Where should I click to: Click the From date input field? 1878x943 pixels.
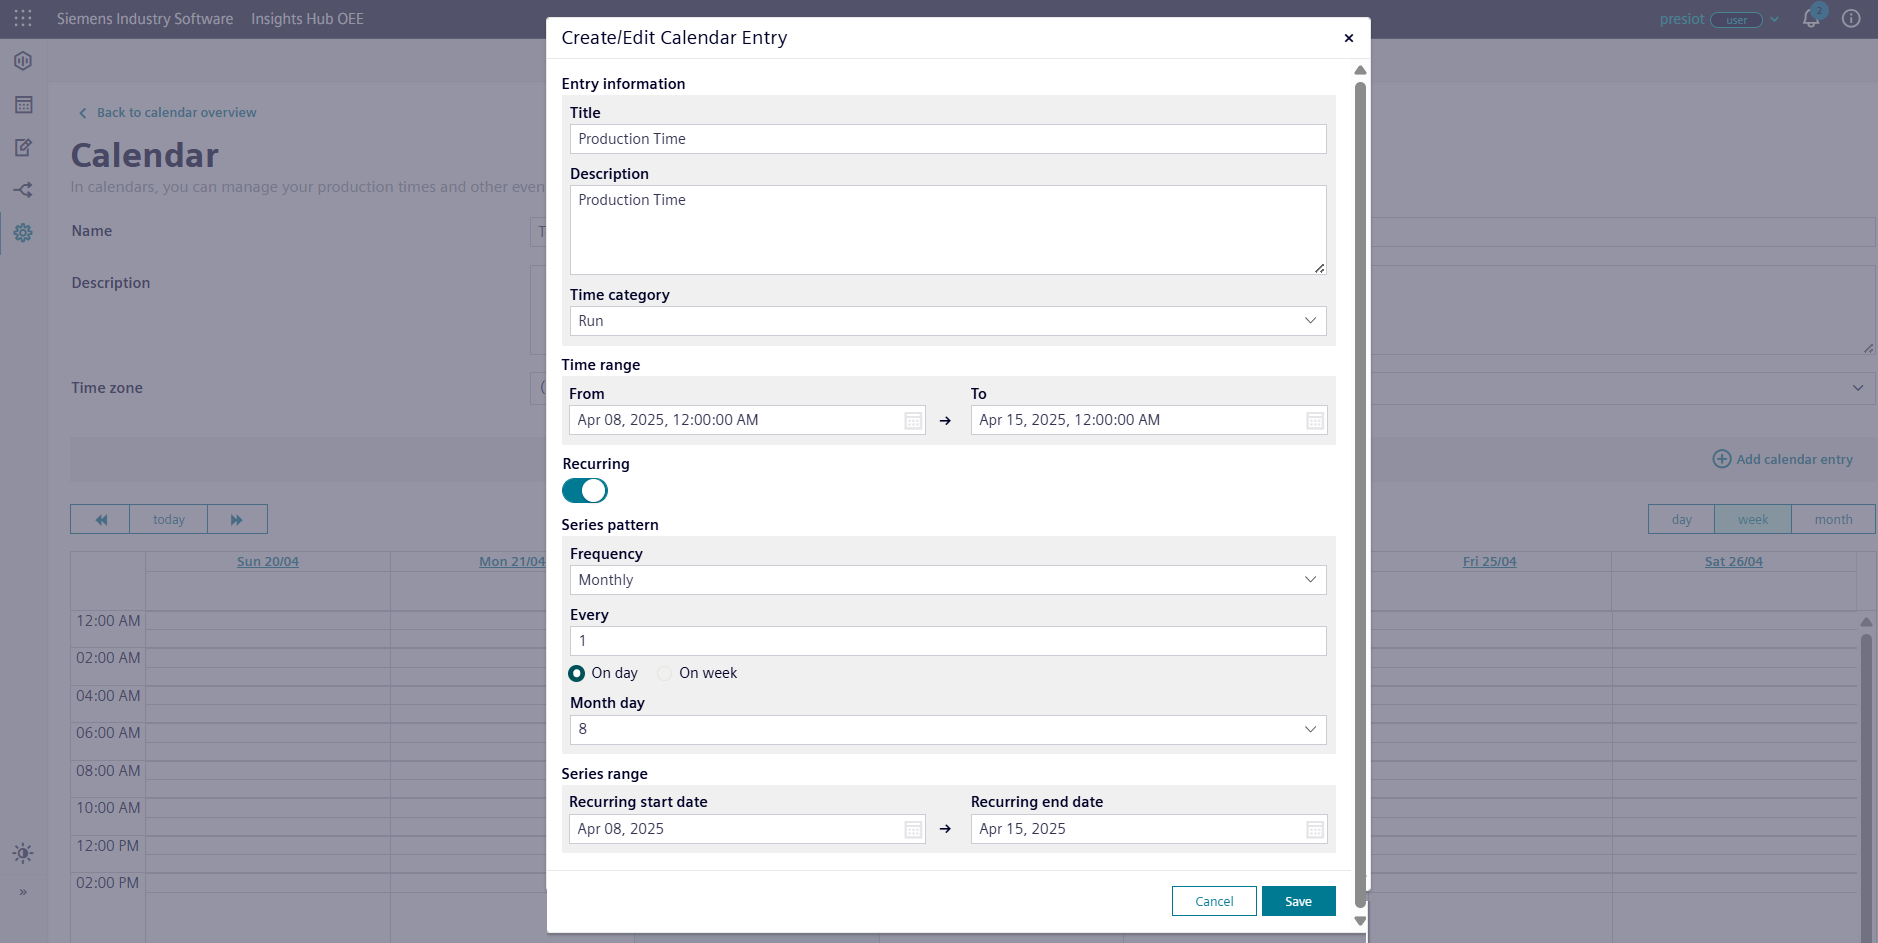pos(747,420)
